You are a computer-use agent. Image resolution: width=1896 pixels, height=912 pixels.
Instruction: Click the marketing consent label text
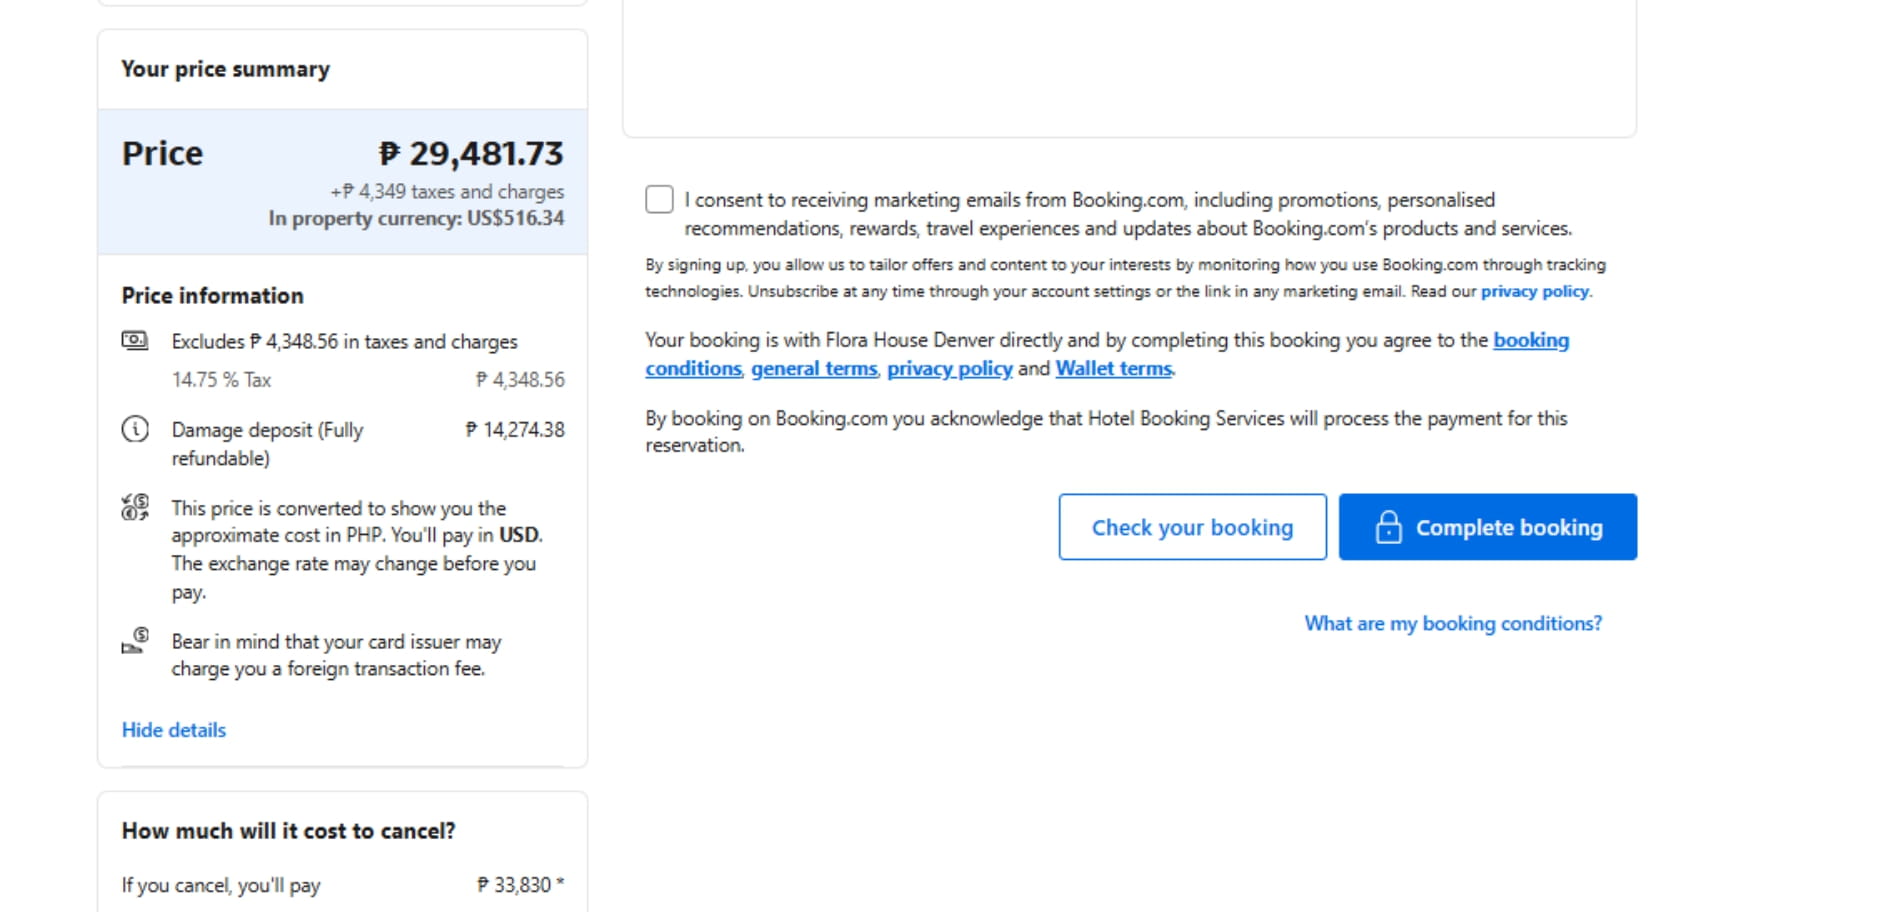pyautogui.click(x=1128, y=214)
